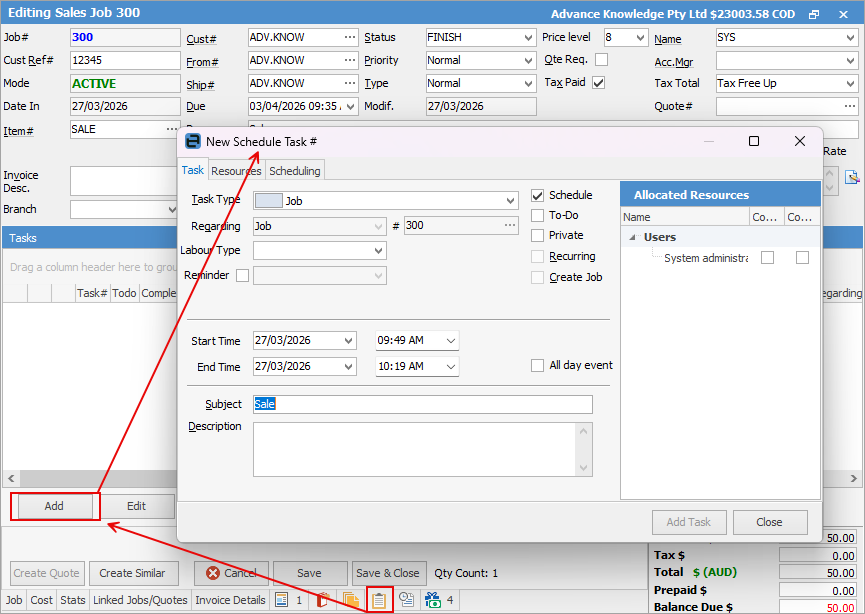Click the Cust# ellipsis lookup button
The width and height of the screenshot is (865, 614).
click(x=349, y=37)
